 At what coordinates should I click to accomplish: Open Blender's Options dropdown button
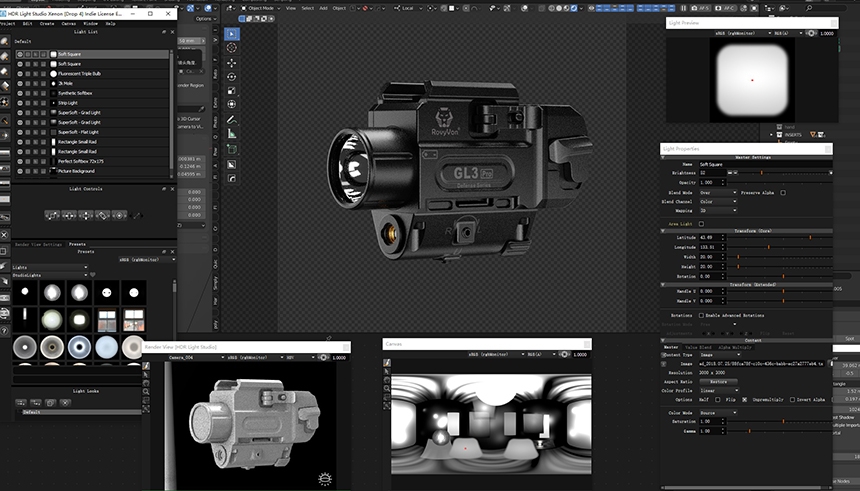(x=205, y=19)
